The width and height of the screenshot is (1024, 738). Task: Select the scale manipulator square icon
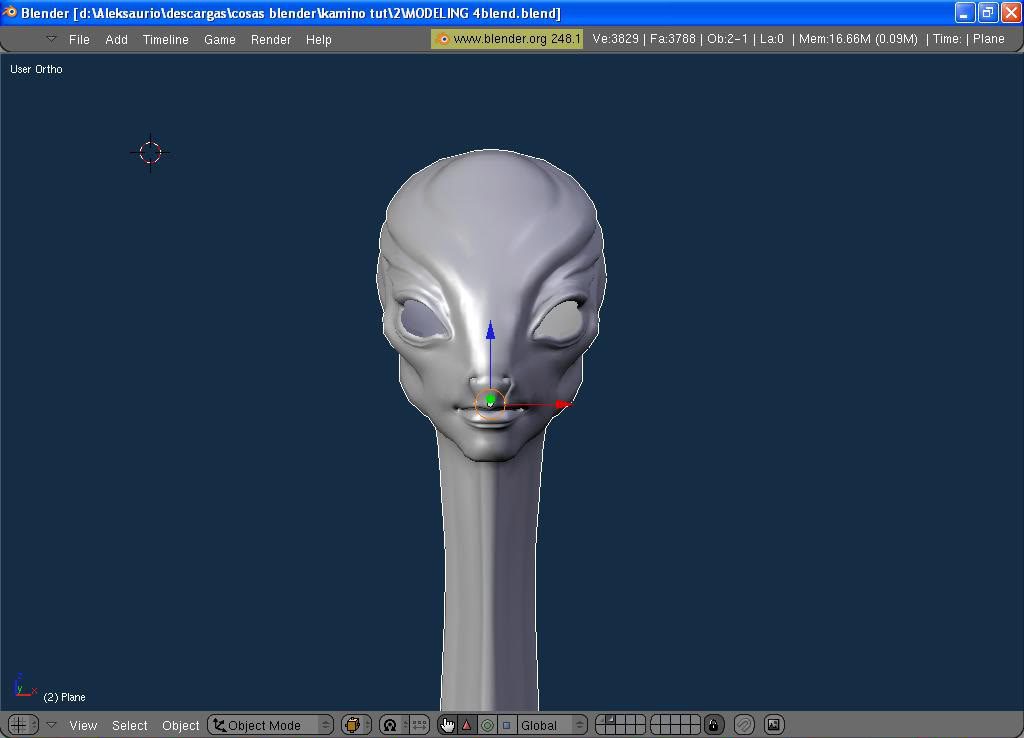click(506, 725)
